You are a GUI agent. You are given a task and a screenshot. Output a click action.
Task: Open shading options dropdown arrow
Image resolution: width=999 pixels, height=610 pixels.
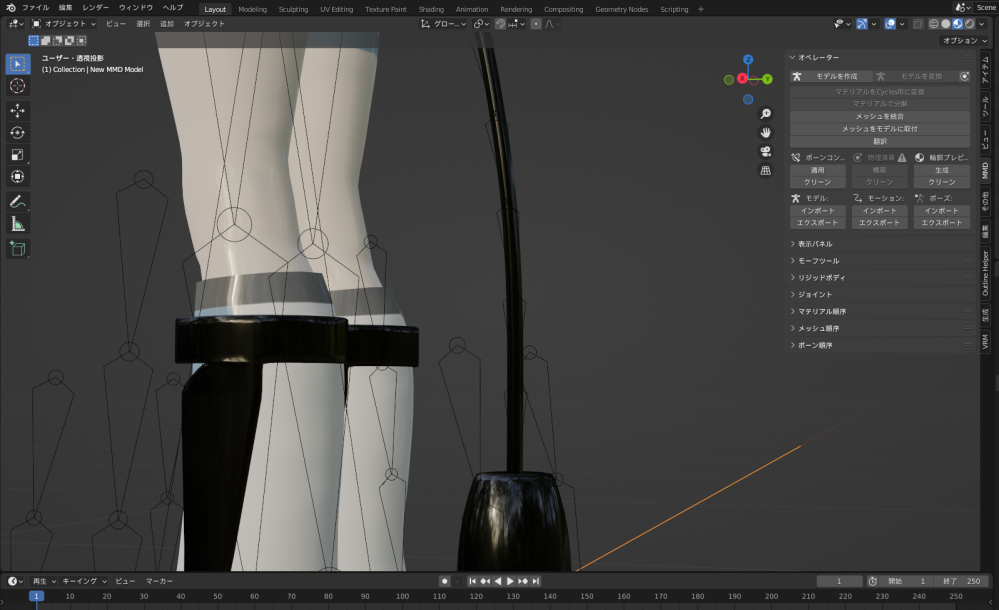pos(983,24)
